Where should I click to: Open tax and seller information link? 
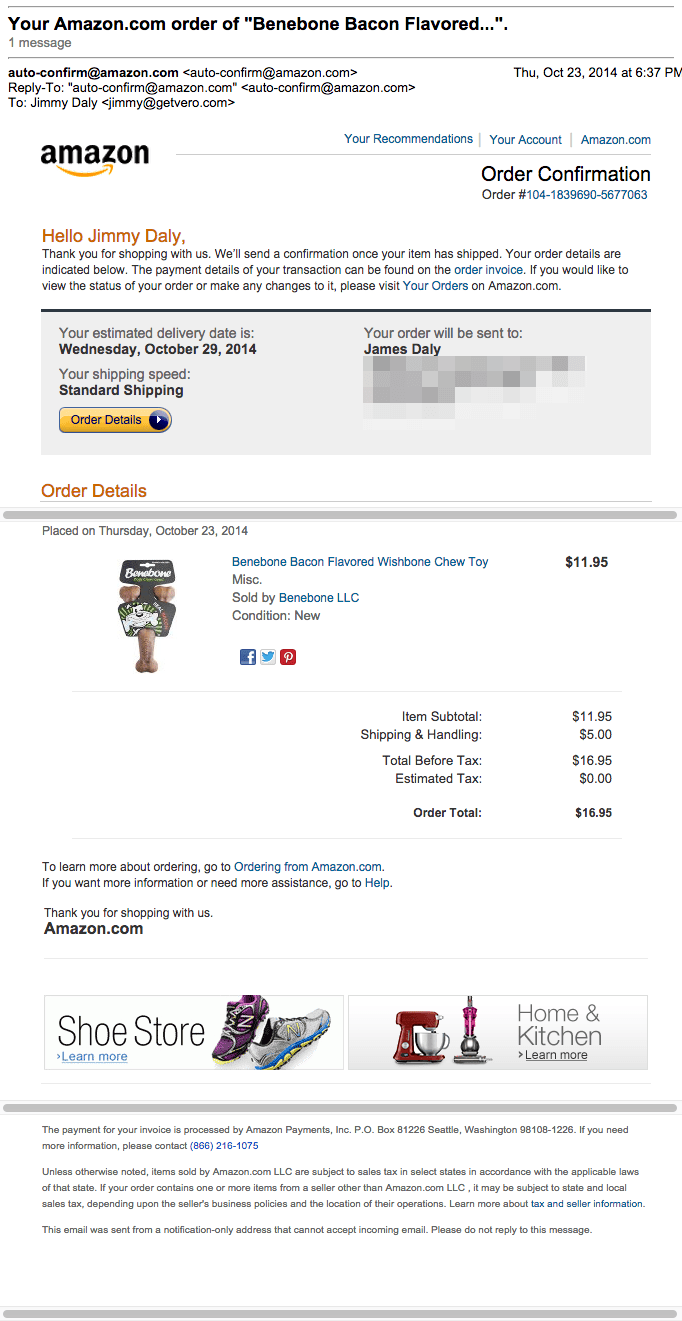click(588, 1204)
